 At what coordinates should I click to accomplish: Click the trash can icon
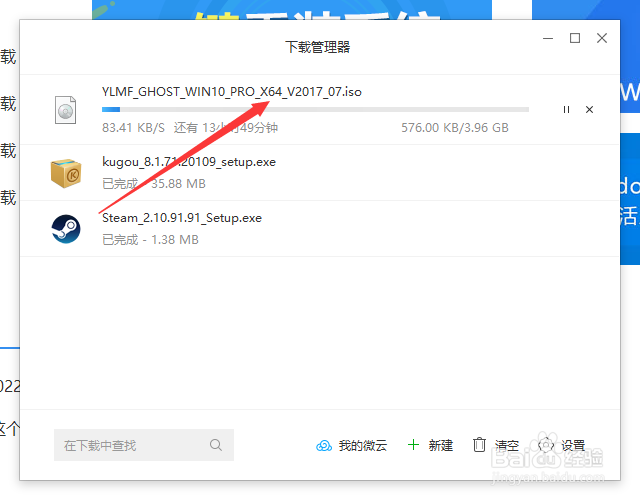(x=479, y=445)
